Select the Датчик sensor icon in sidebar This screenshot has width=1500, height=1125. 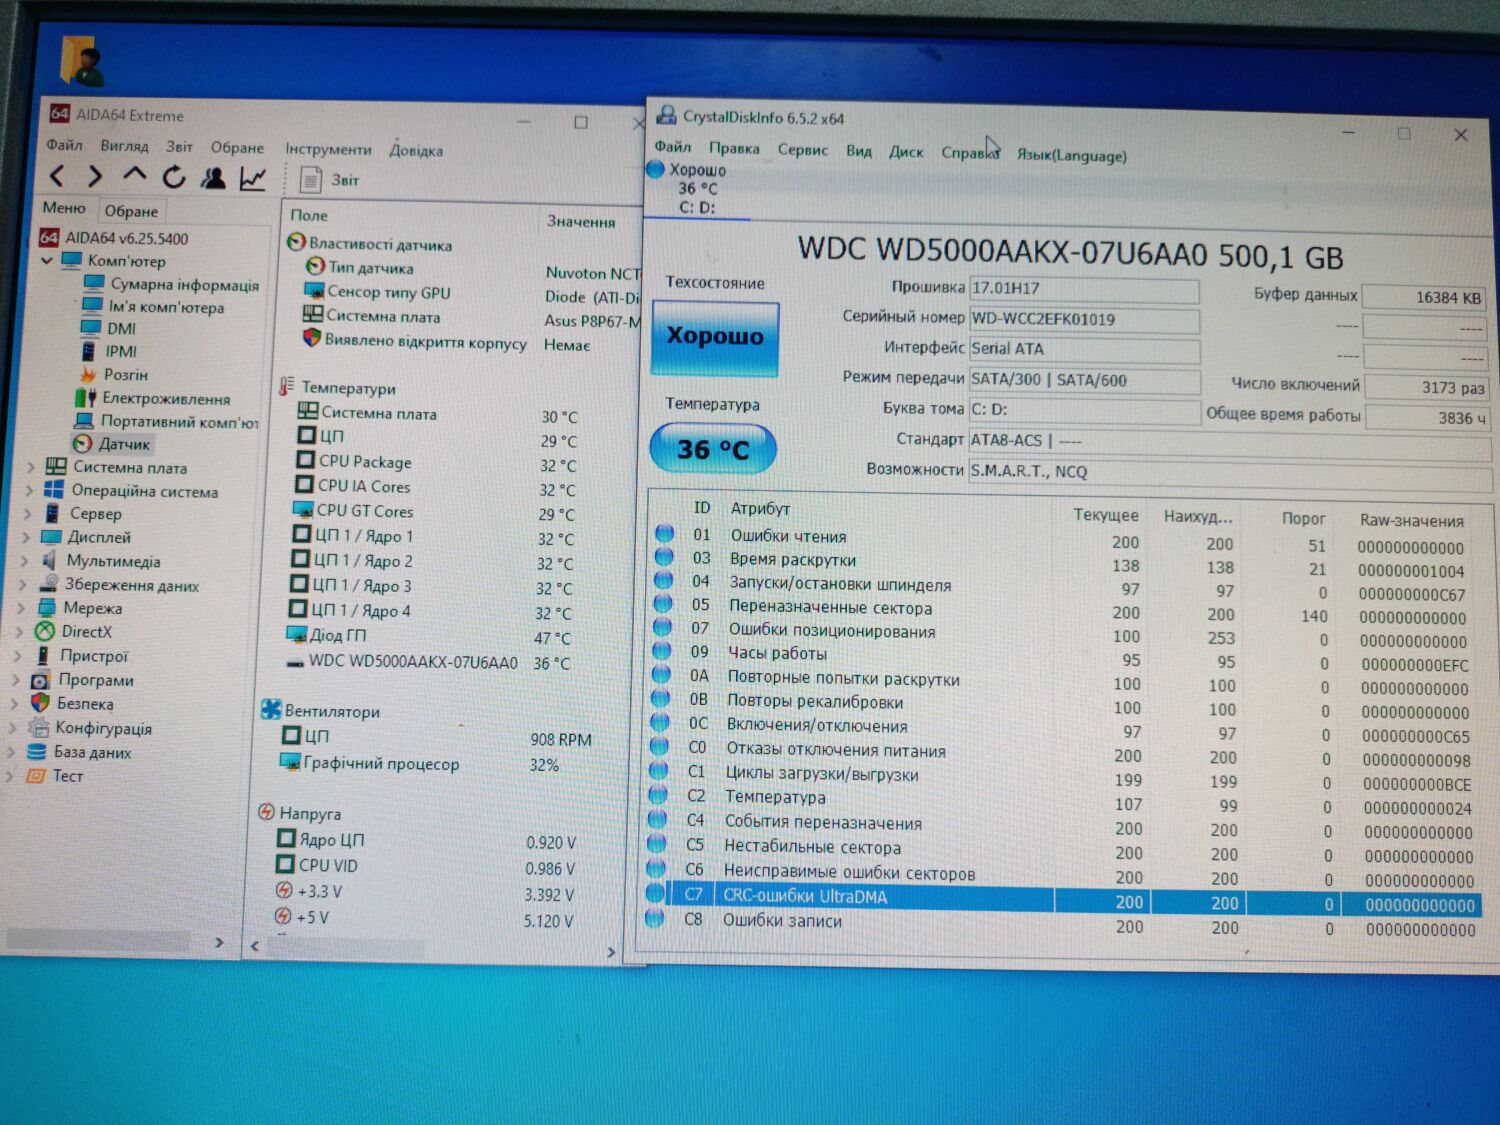[84, 445]
